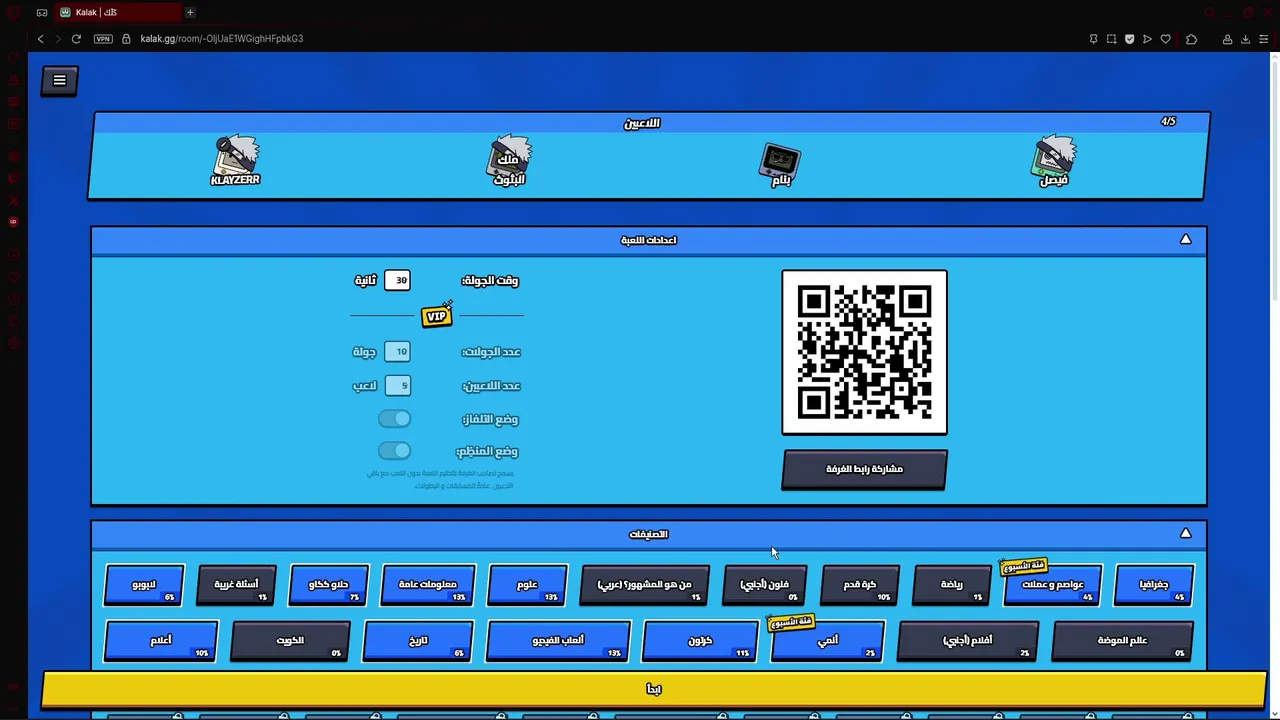1280x720 pixels.
Task: Toggle the أسئلة غريبة category
Action: click(237, 585)
